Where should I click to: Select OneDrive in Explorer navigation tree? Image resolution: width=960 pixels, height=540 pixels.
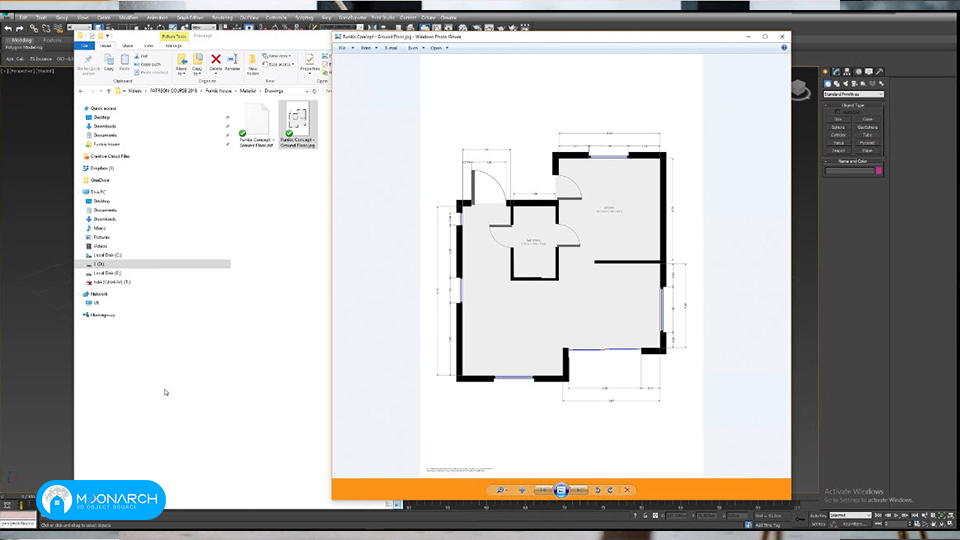pyautogui.click(x=100, y=181)
